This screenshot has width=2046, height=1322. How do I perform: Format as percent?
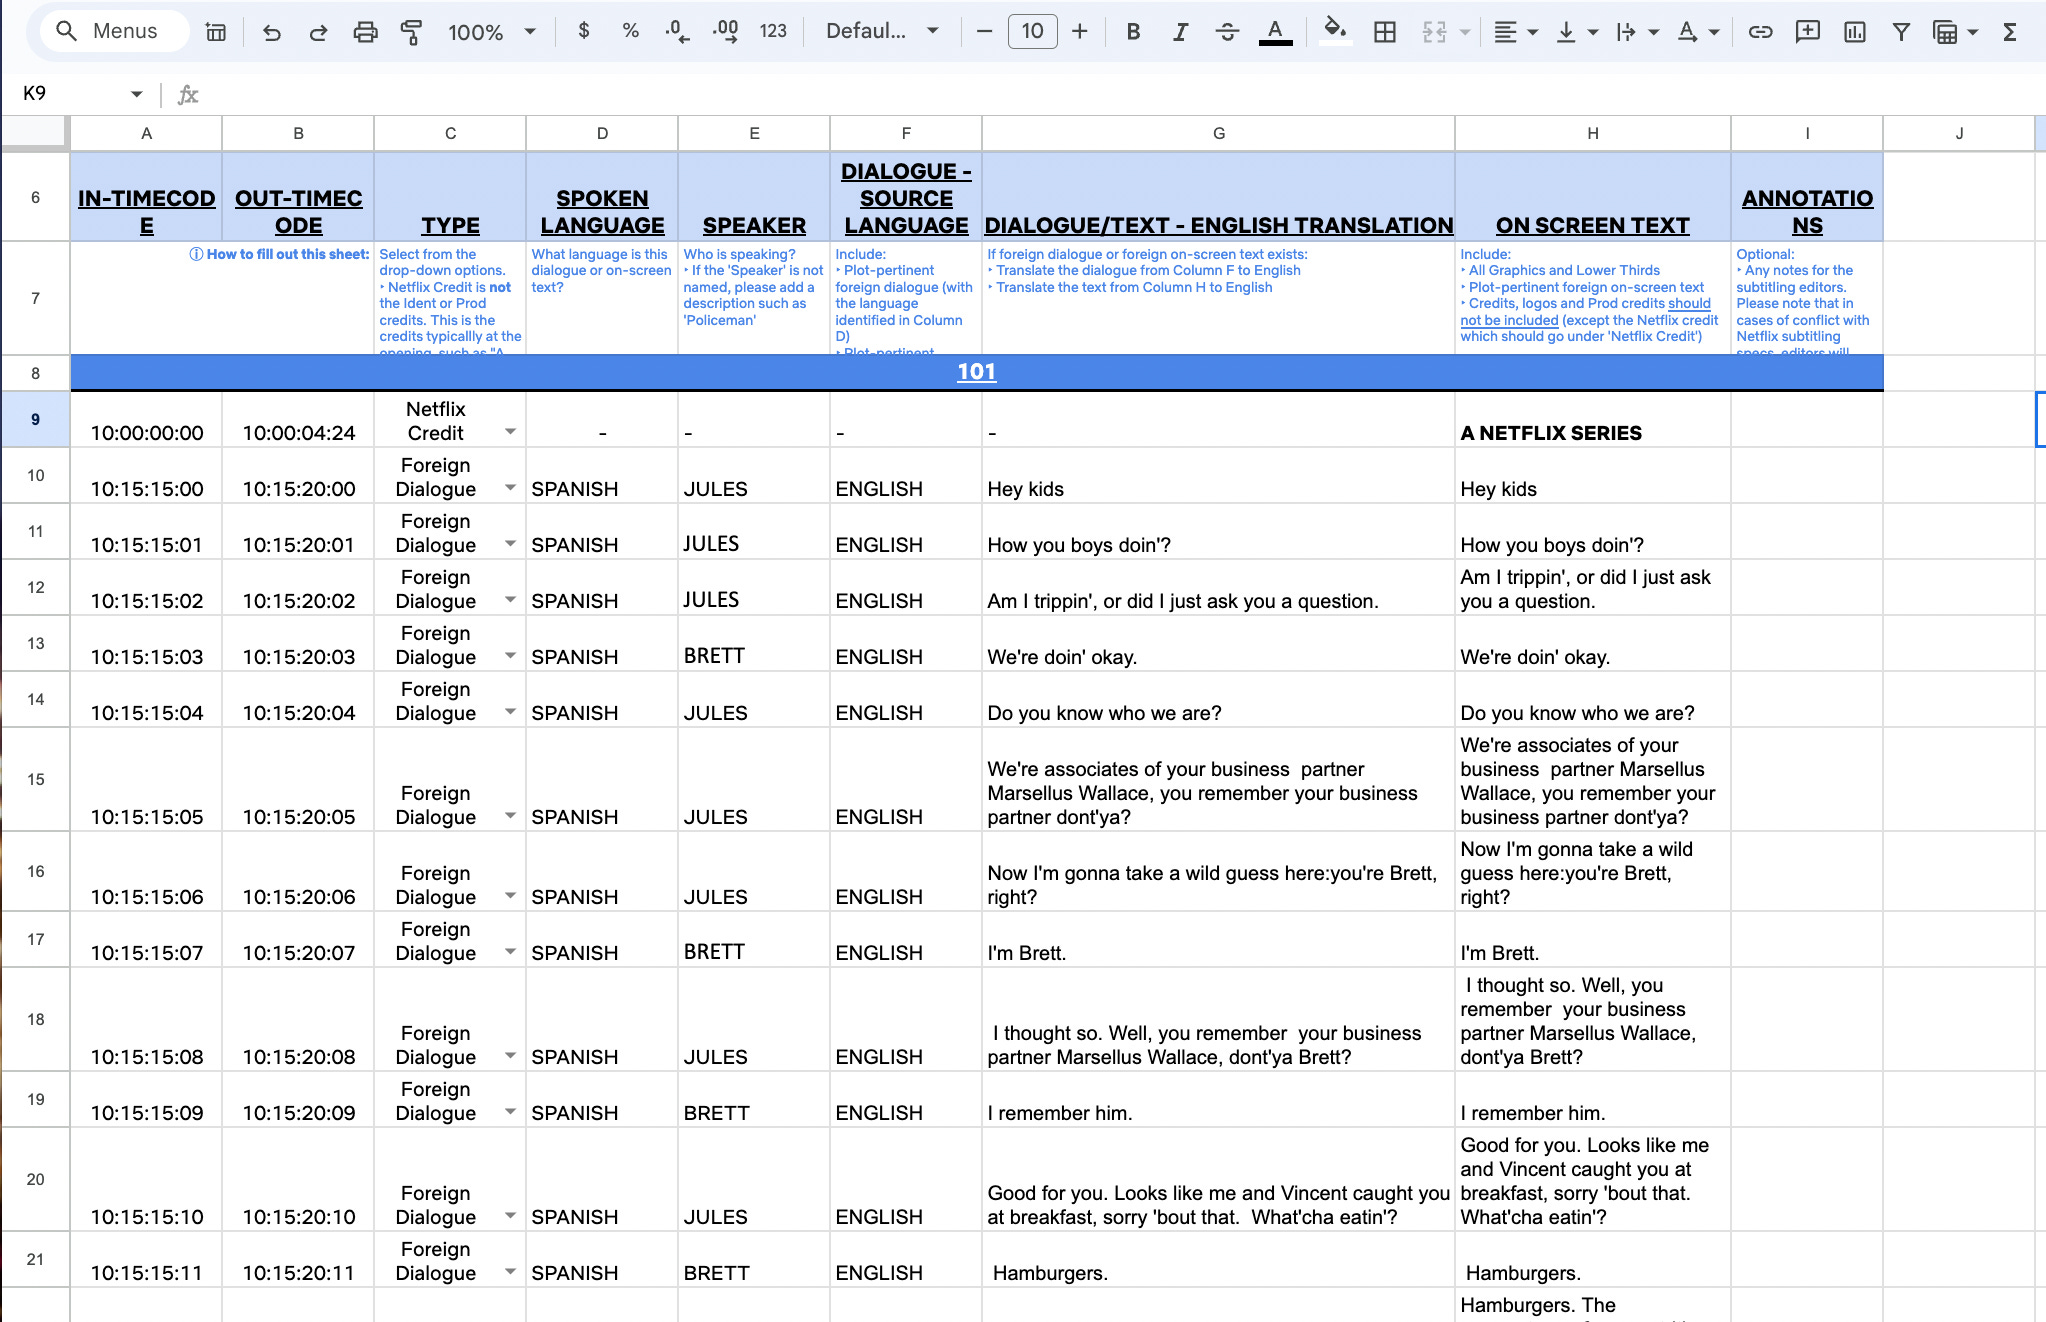tap(630, 31)
